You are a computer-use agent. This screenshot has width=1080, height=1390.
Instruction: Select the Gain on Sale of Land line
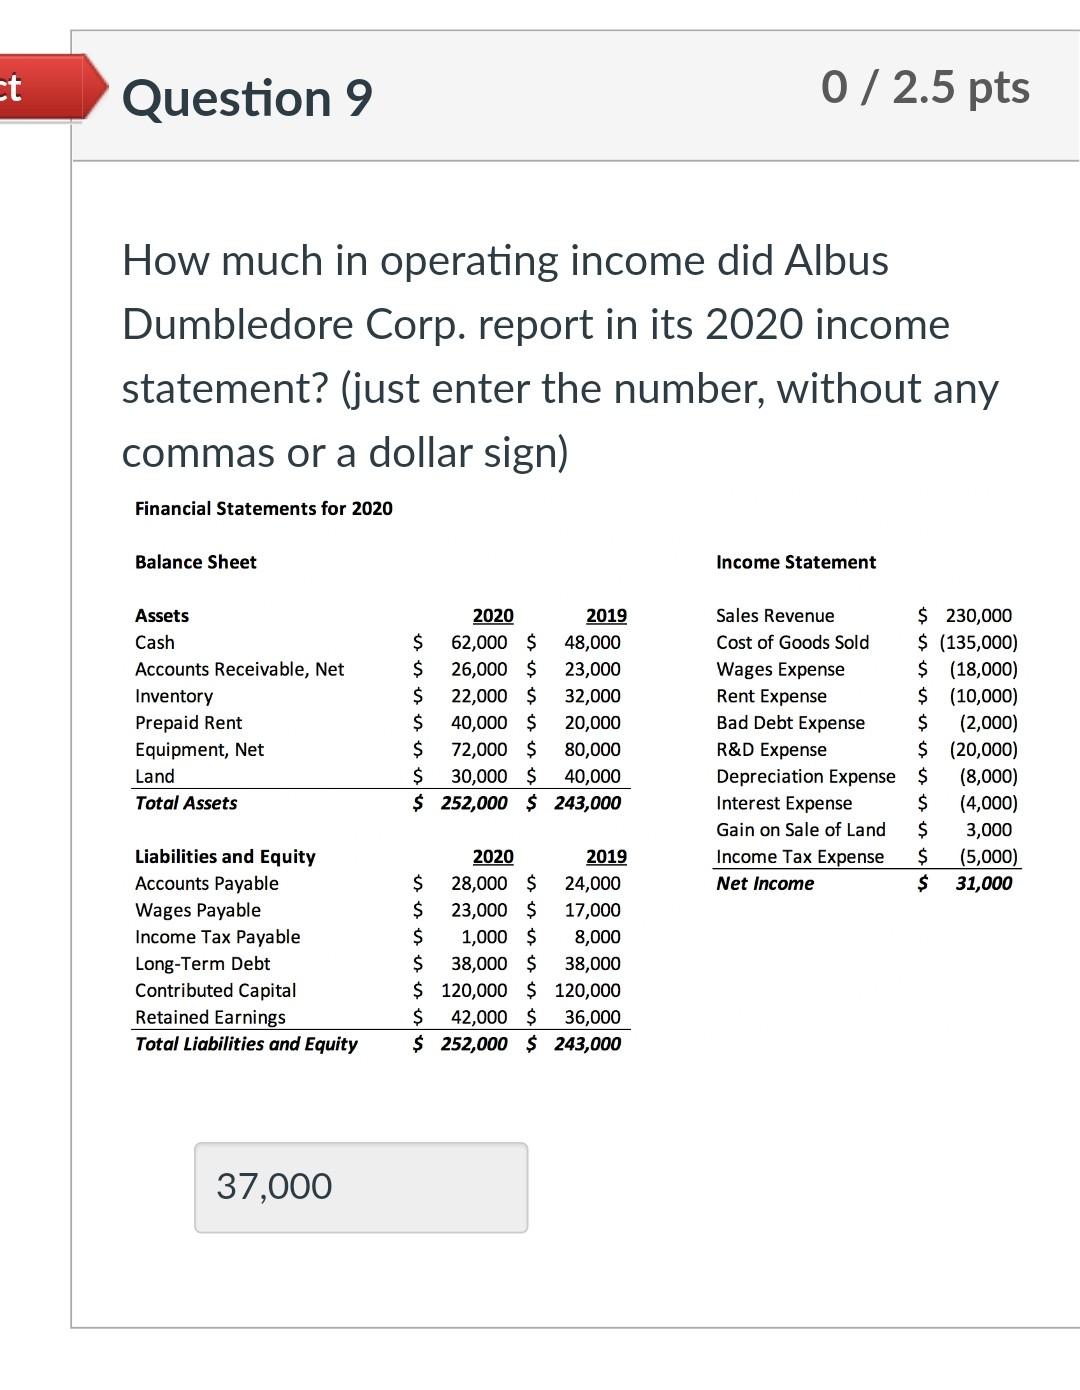(x=800, y=829)
